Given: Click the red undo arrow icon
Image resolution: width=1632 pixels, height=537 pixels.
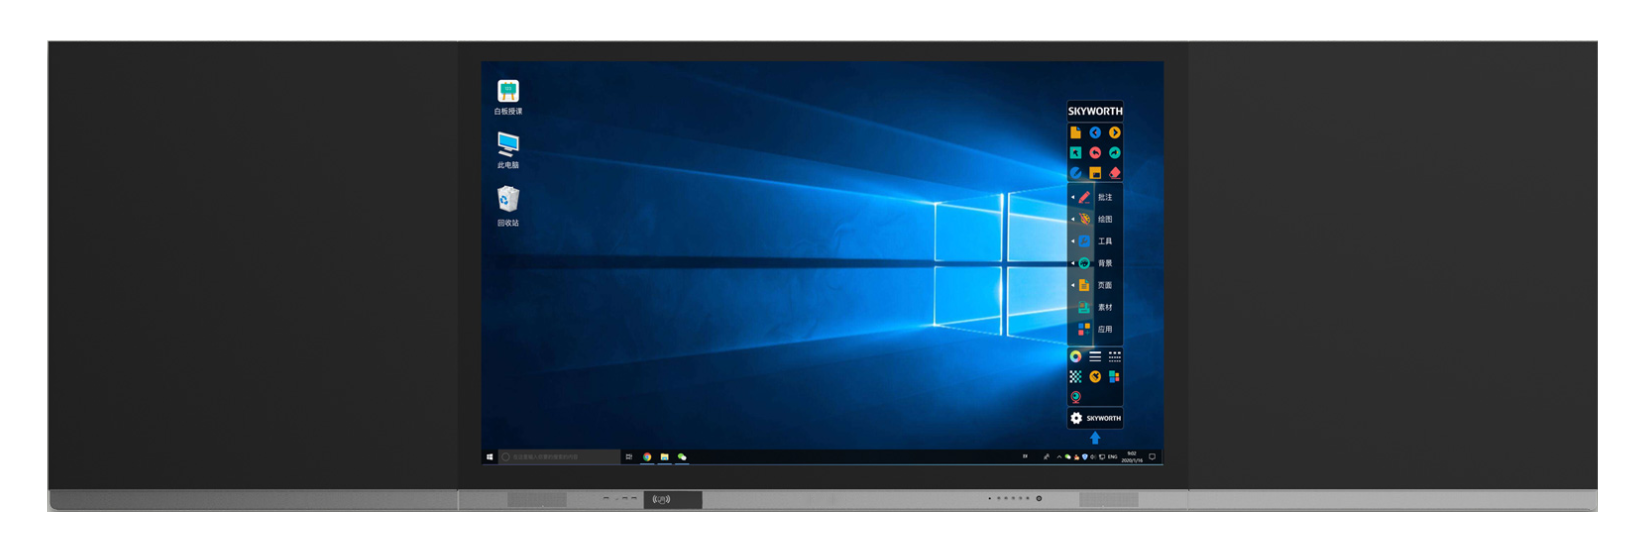Looking at the screenshot, I should pyautogui.click(x=1095, y=153).
